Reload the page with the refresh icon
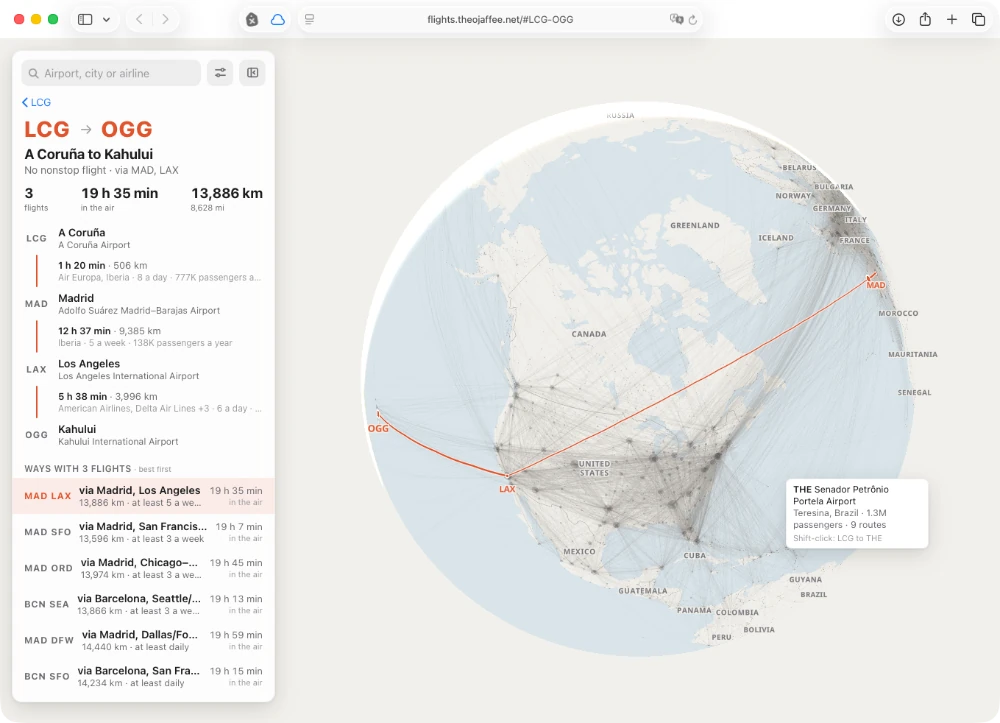1000x723 pixels. [693, 20]
